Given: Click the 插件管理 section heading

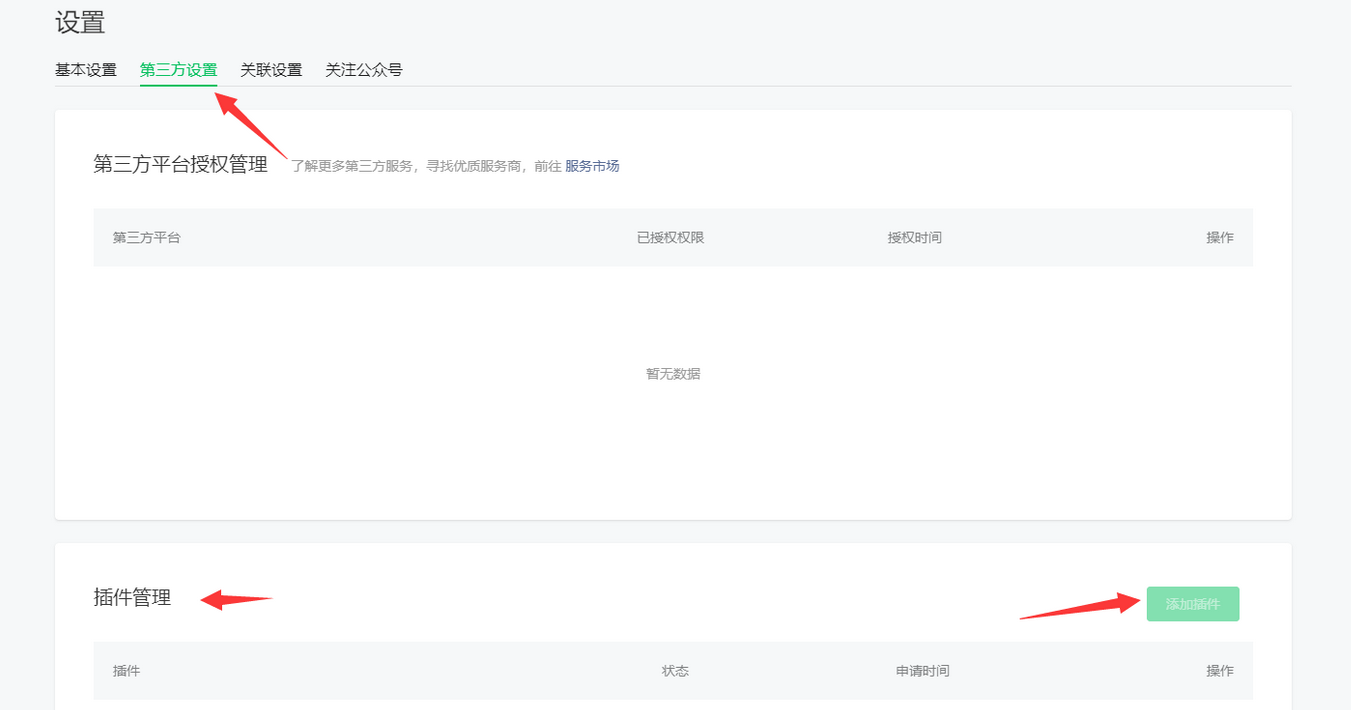Looking at the screenshot, I should click(x=132, y=598).
